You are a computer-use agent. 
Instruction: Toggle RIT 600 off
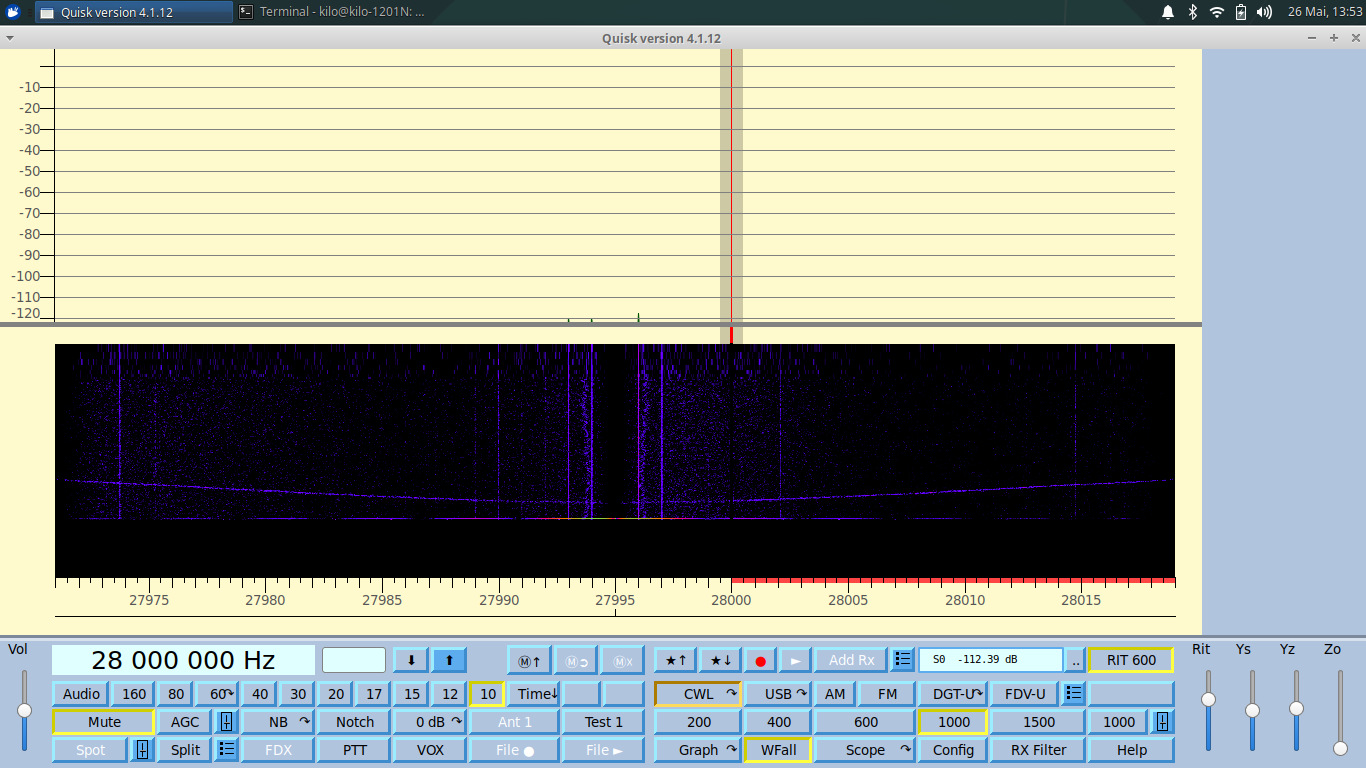pos(1131,660)
